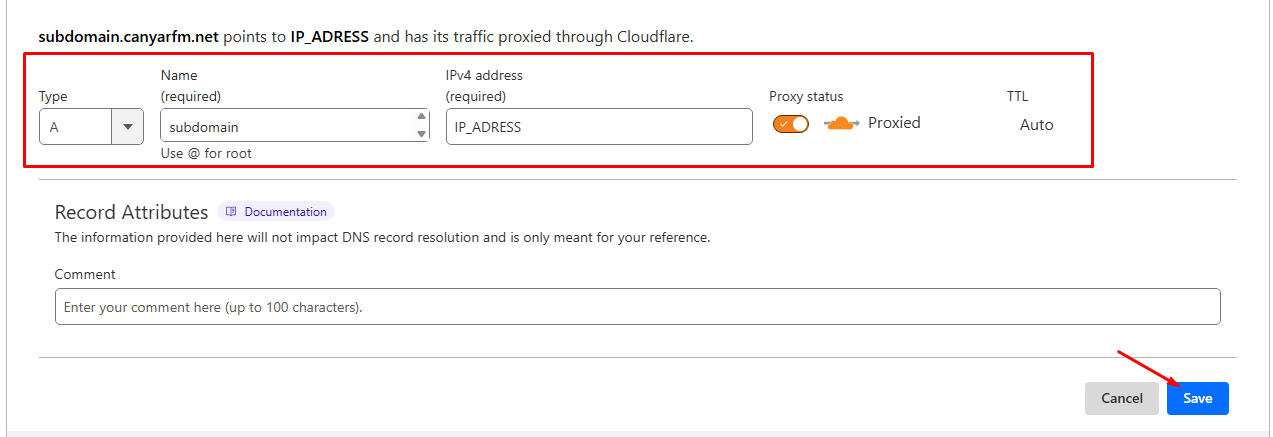Cancel the DNS record edit
The height and width of the screenshot is (437, 1273).
pyautogui.click(x=1121, y=398)
